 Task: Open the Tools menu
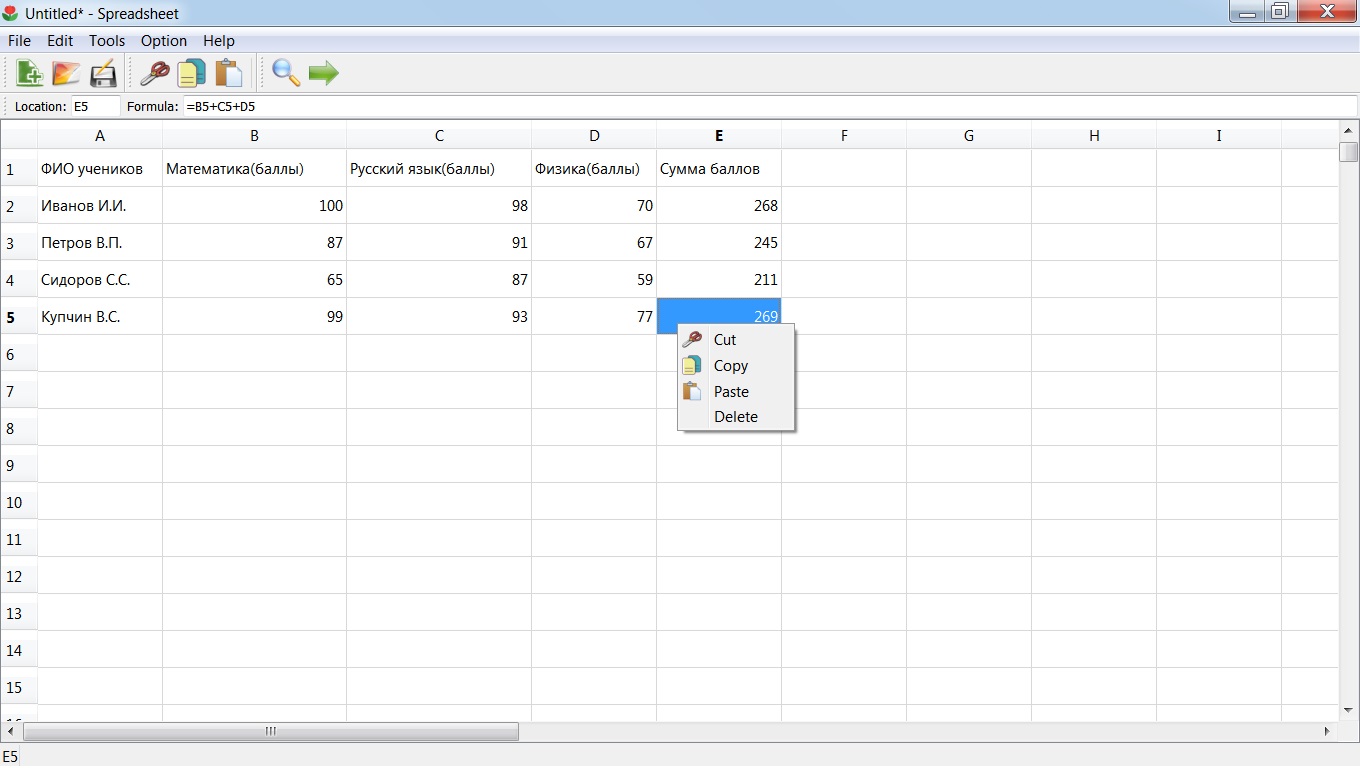click(x=107, y=41)
